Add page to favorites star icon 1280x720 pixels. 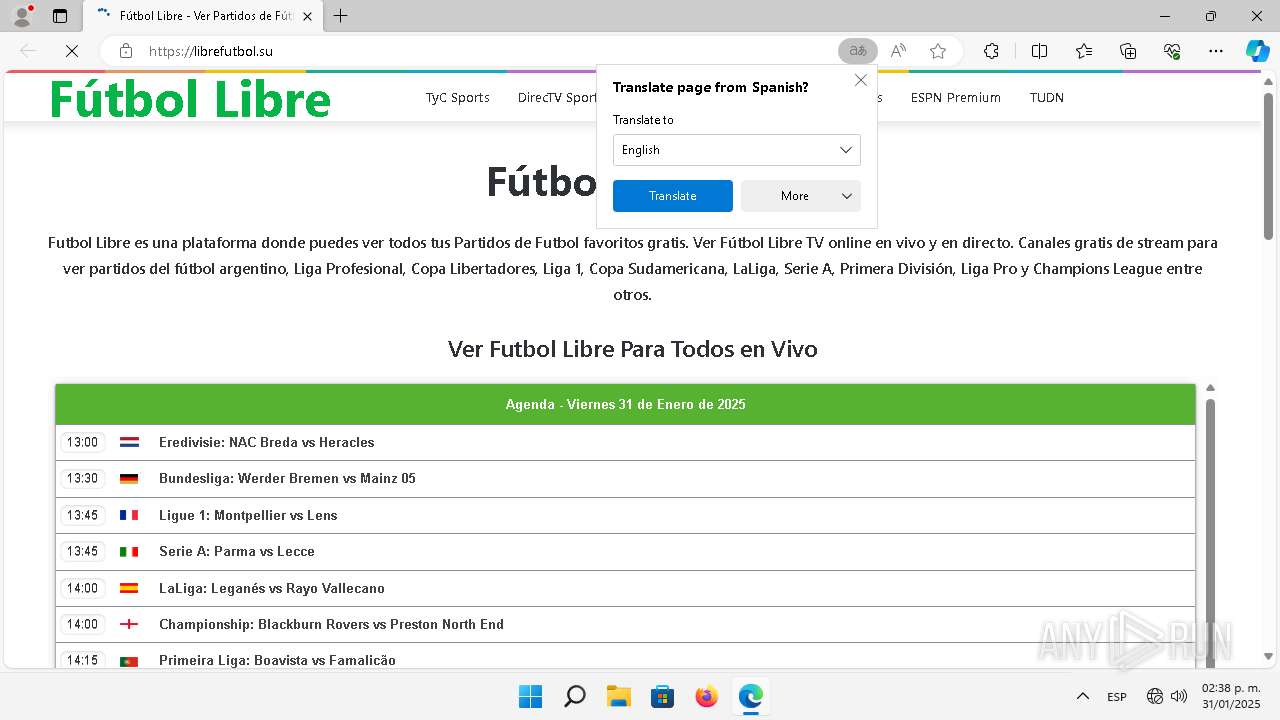tap(938, 51)
